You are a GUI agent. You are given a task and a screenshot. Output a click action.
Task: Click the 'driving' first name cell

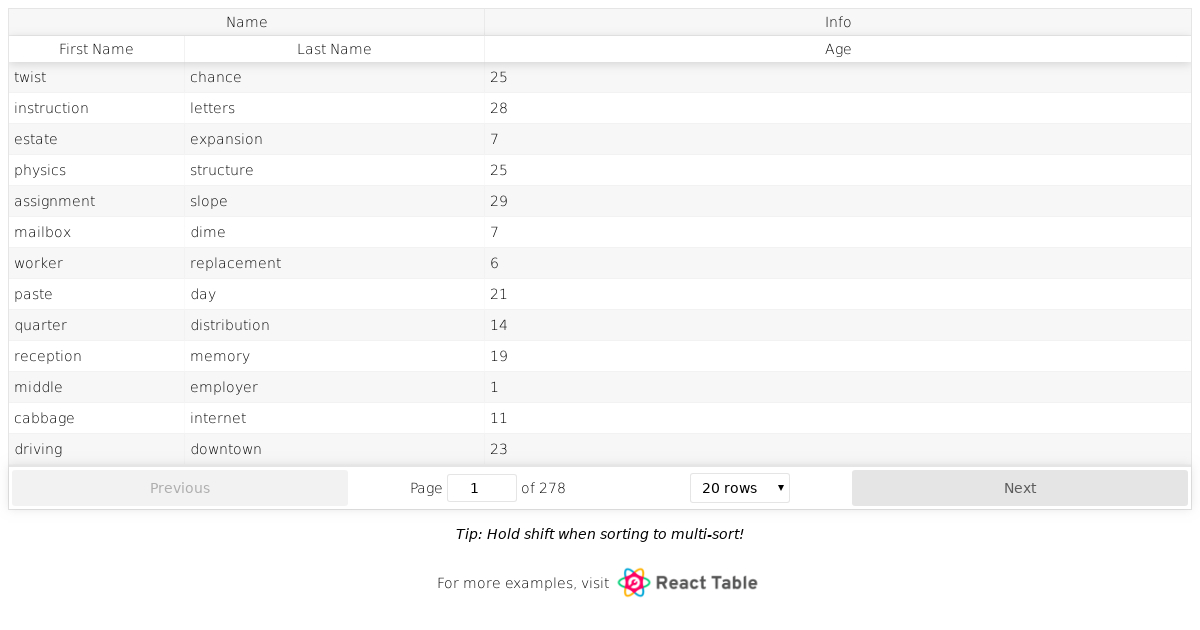(38, 449)
